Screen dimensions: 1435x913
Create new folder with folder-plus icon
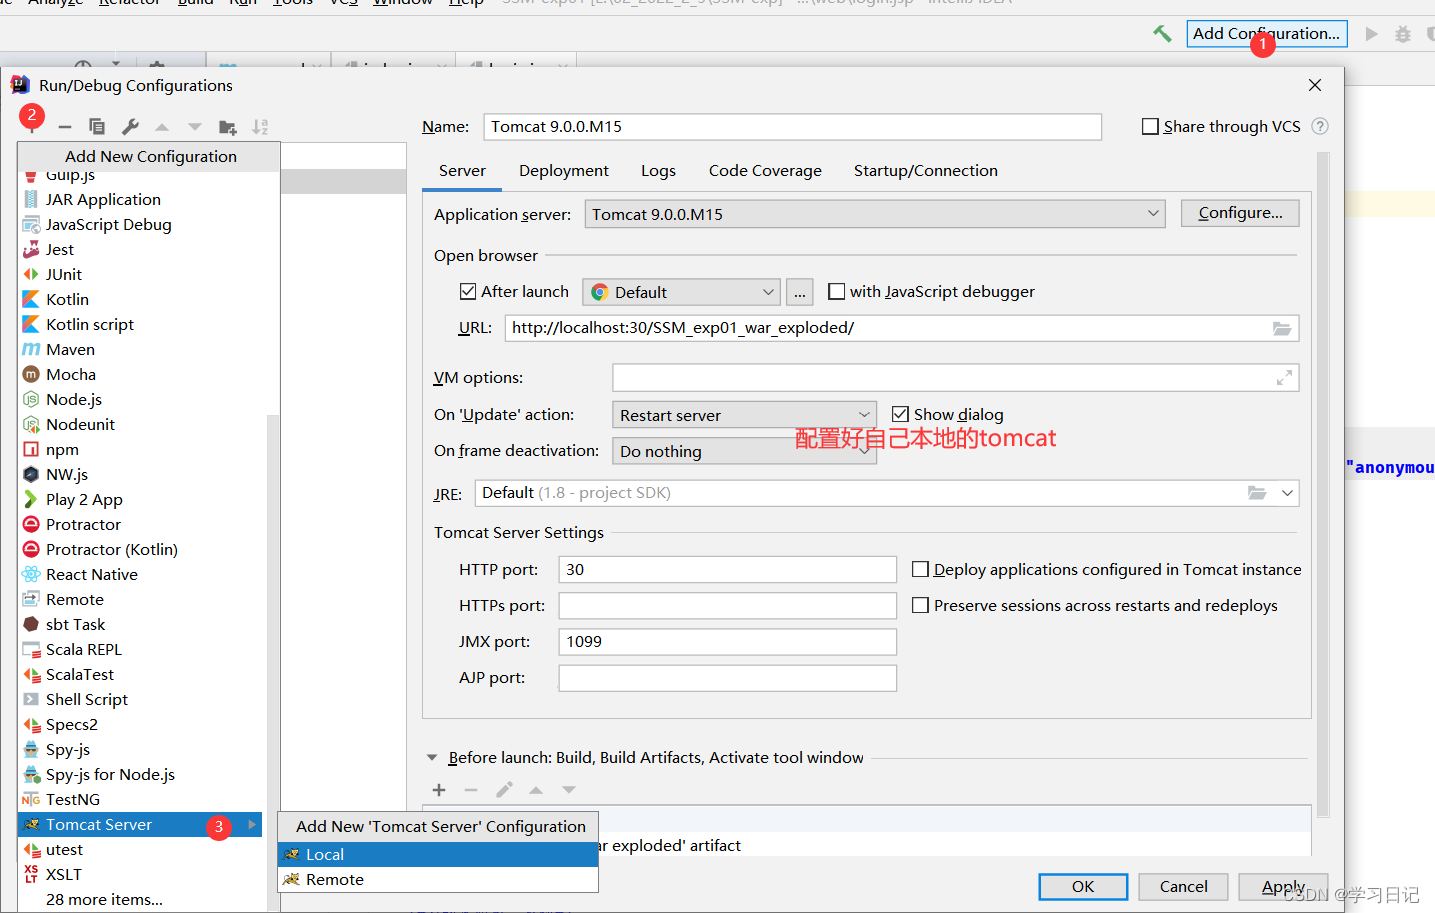pos(228,127)
